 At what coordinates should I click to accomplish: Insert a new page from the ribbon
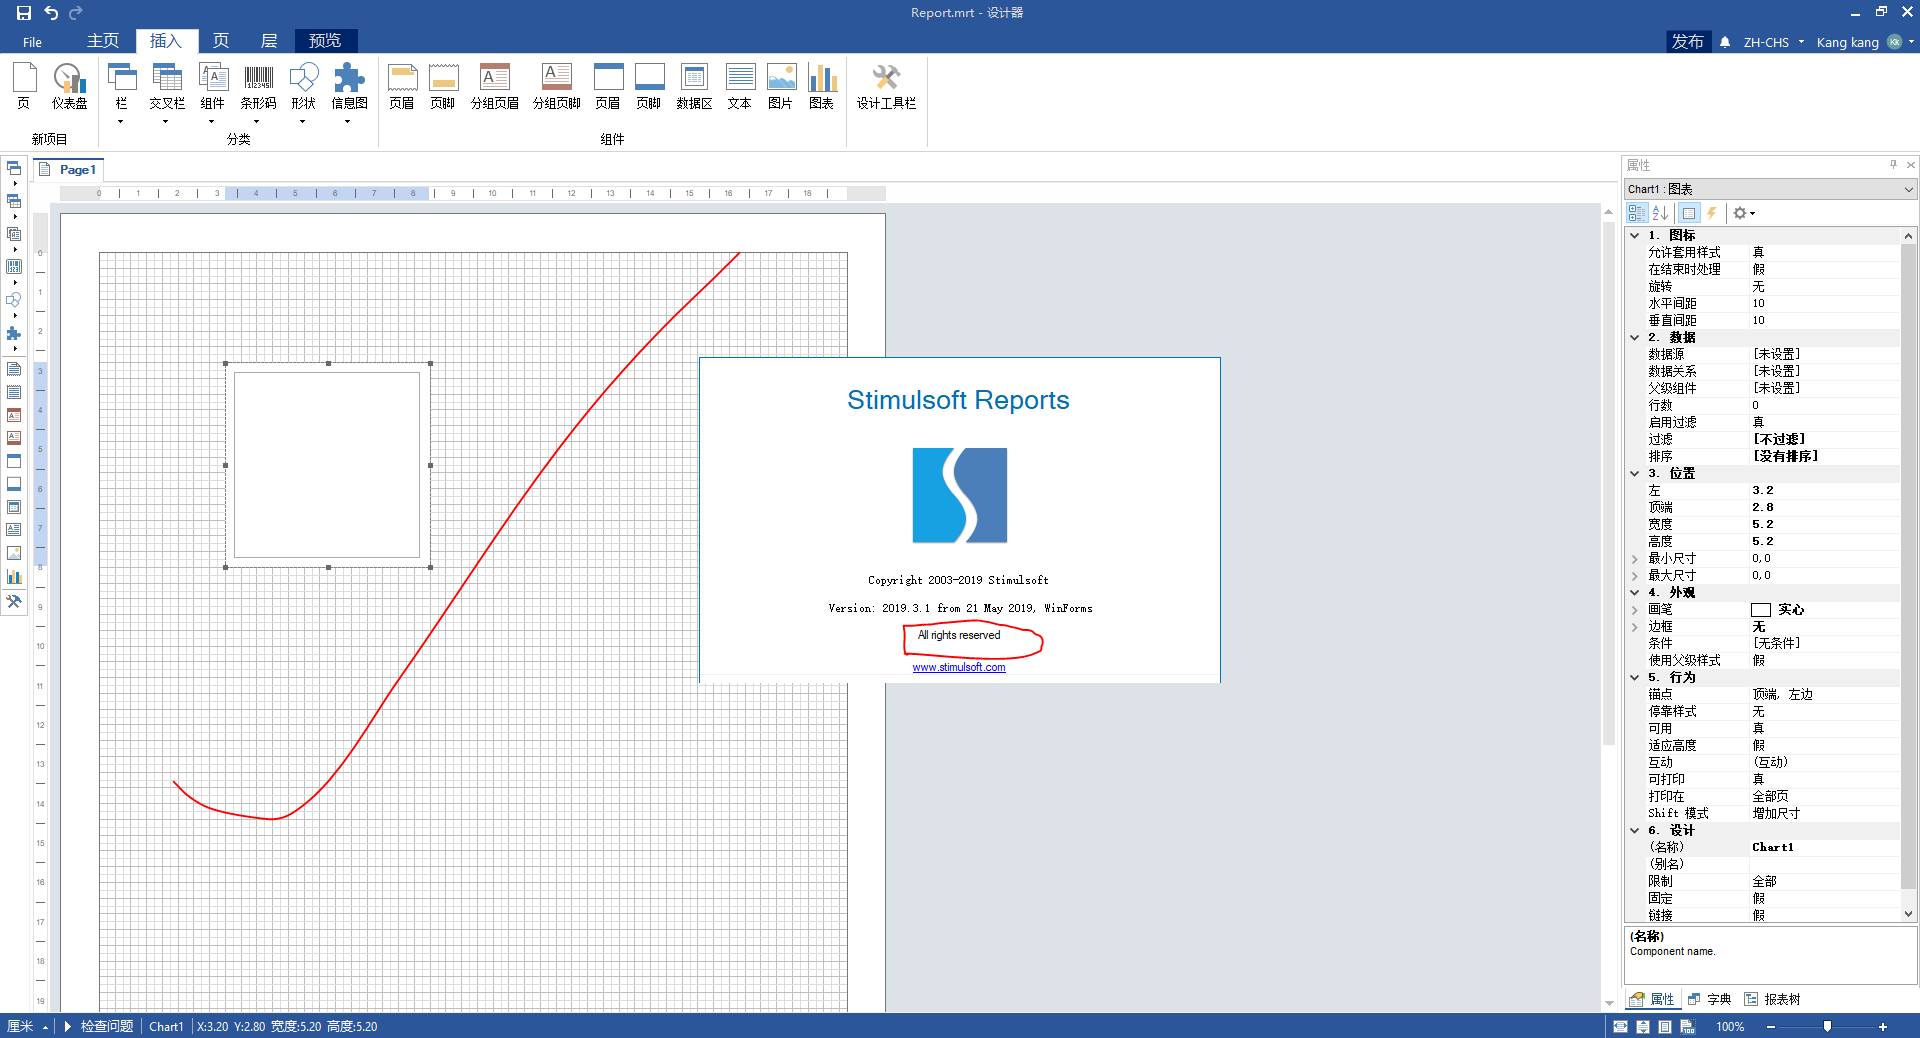[x=24, y=86]
